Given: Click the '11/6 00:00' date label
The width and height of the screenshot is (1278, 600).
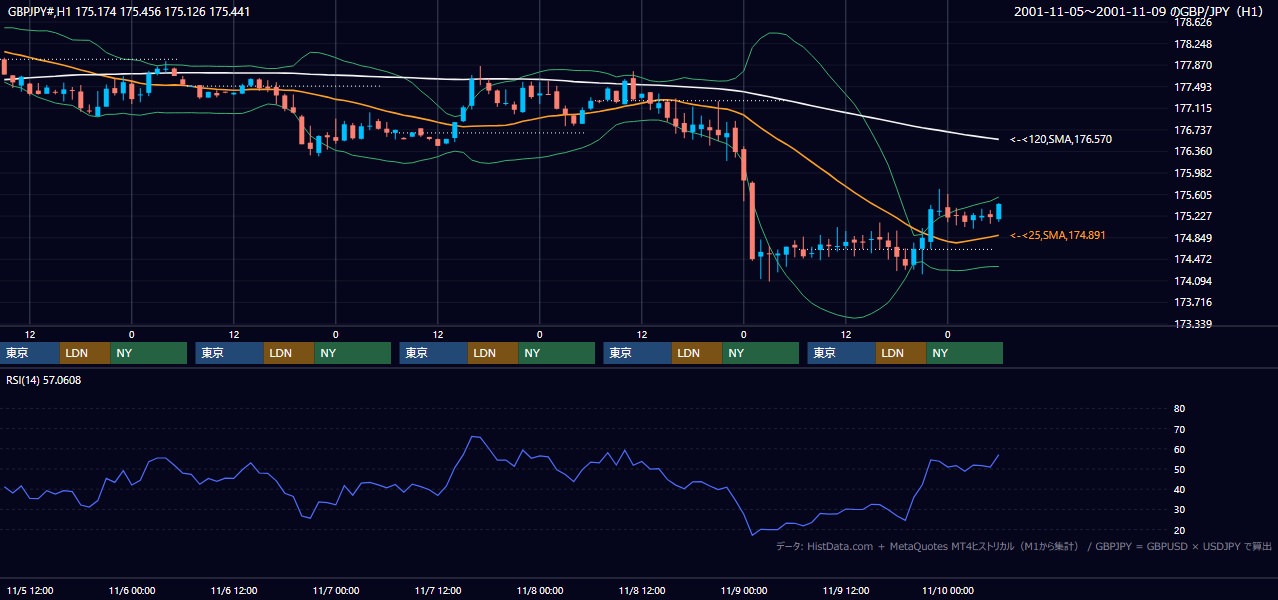Looking at the screenshot, I should [x=131, y=590].
